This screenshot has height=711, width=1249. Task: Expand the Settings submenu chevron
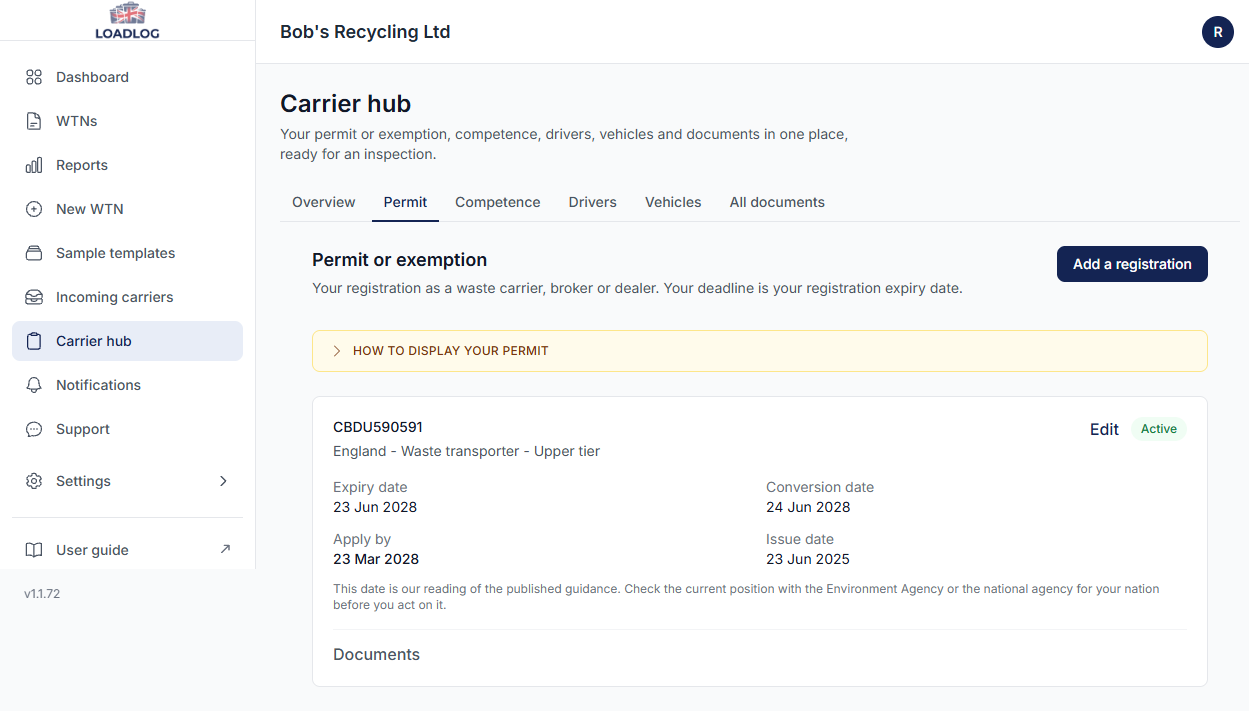point(223,481)
